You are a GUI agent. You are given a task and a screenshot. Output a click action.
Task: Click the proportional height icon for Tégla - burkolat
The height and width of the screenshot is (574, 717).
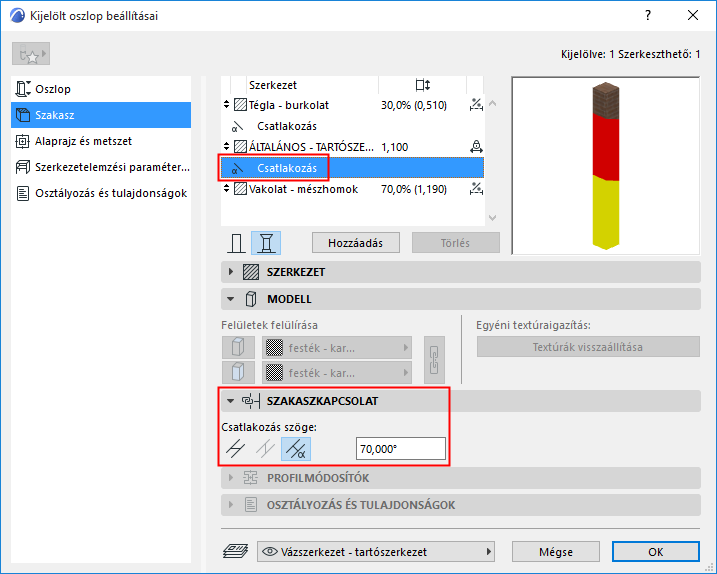click(x=476, y=105)
